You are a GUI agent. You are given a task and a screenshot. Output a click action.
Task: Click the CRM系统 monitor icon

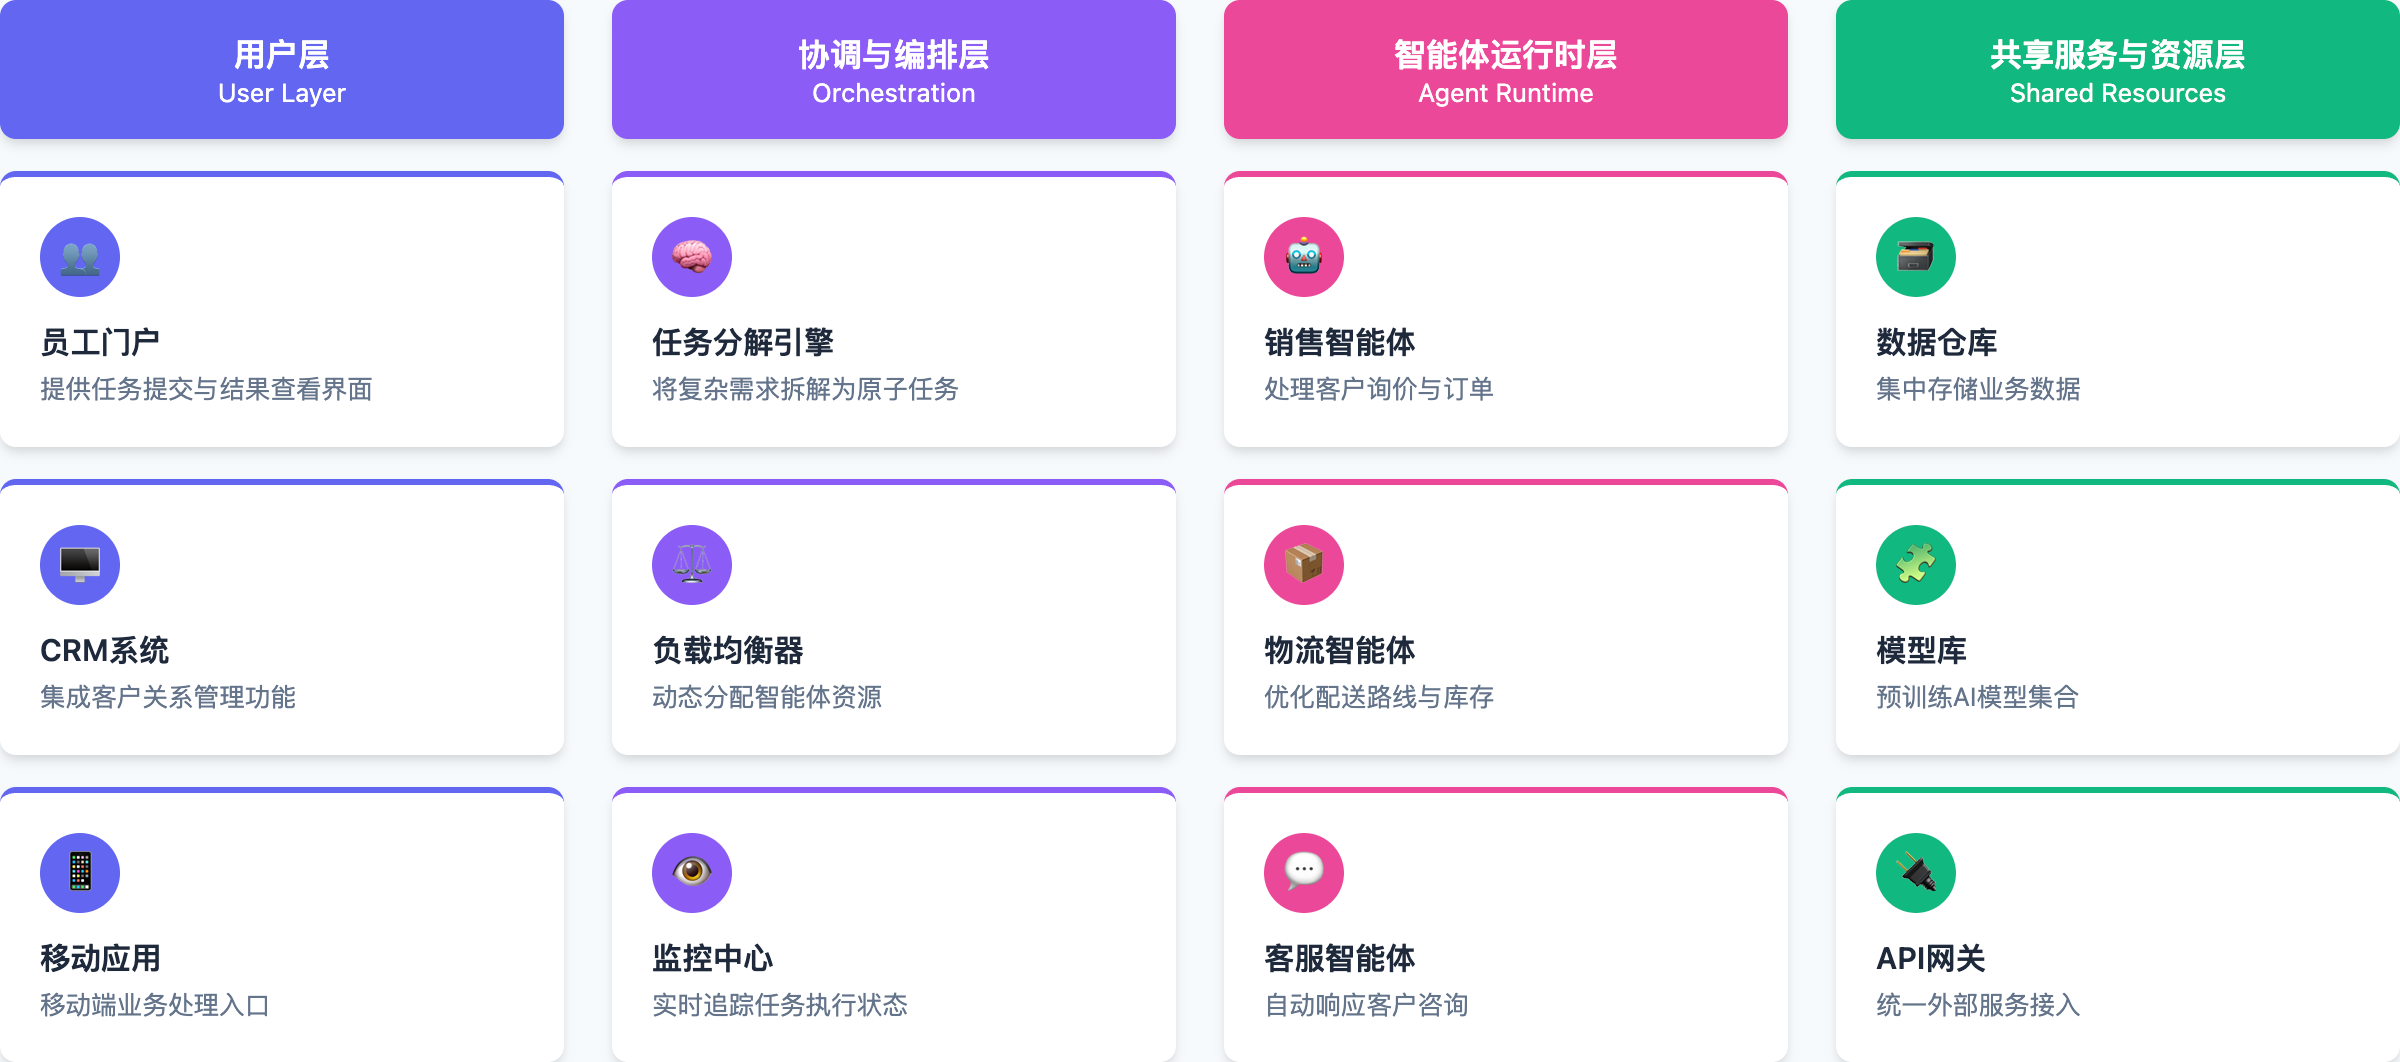coord(80,565)
